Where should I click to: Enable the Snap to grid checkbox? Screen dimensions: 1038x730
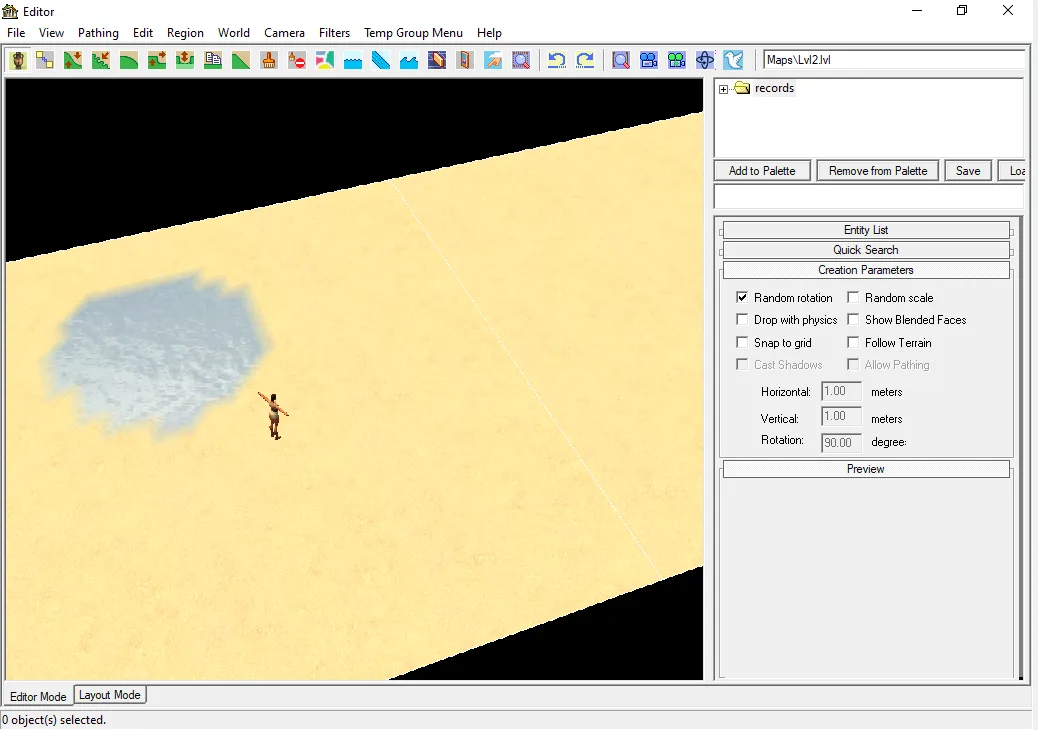tap(742, 342)
